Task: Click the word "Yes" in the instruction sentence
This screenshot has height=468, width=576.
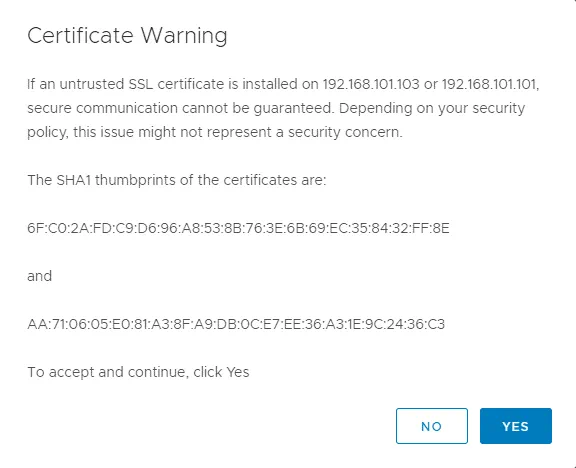Action: pyautogui.click(x=238, y=372)
